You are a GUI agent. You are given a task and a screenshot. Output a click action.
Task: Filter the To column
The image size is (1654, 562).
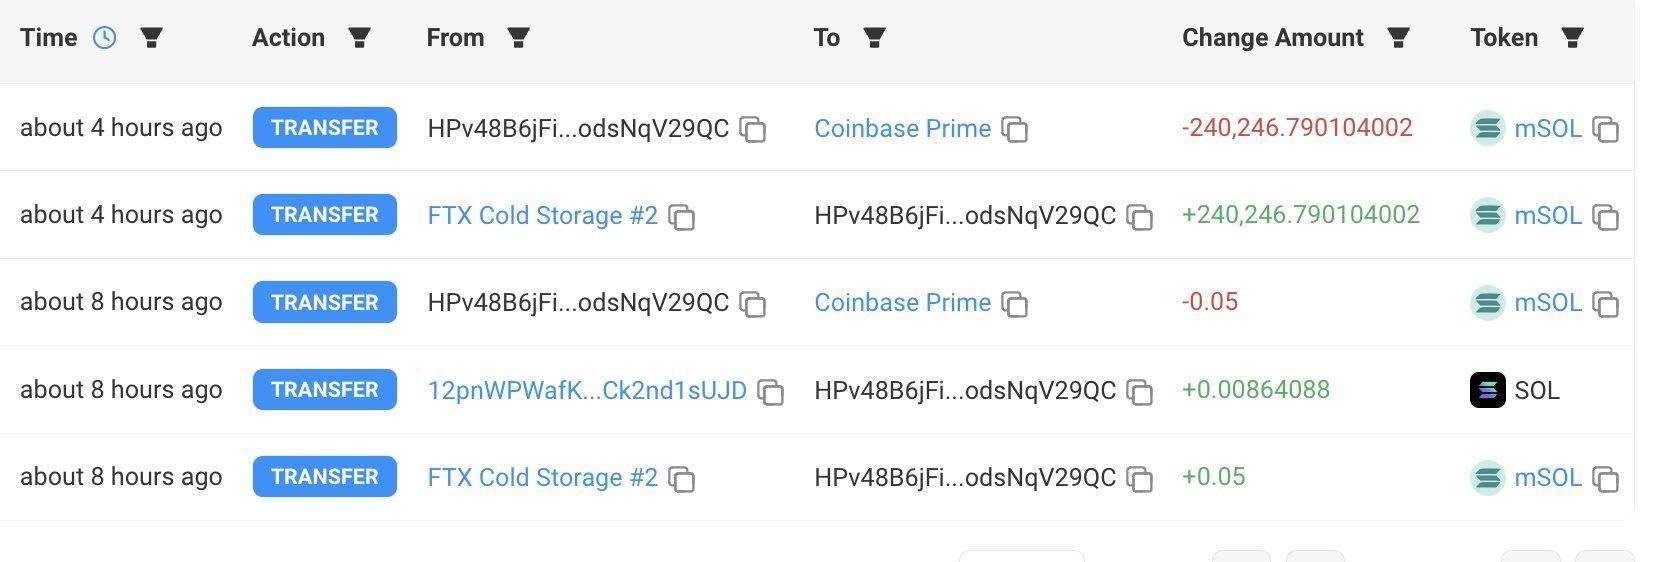click(874, 38)
